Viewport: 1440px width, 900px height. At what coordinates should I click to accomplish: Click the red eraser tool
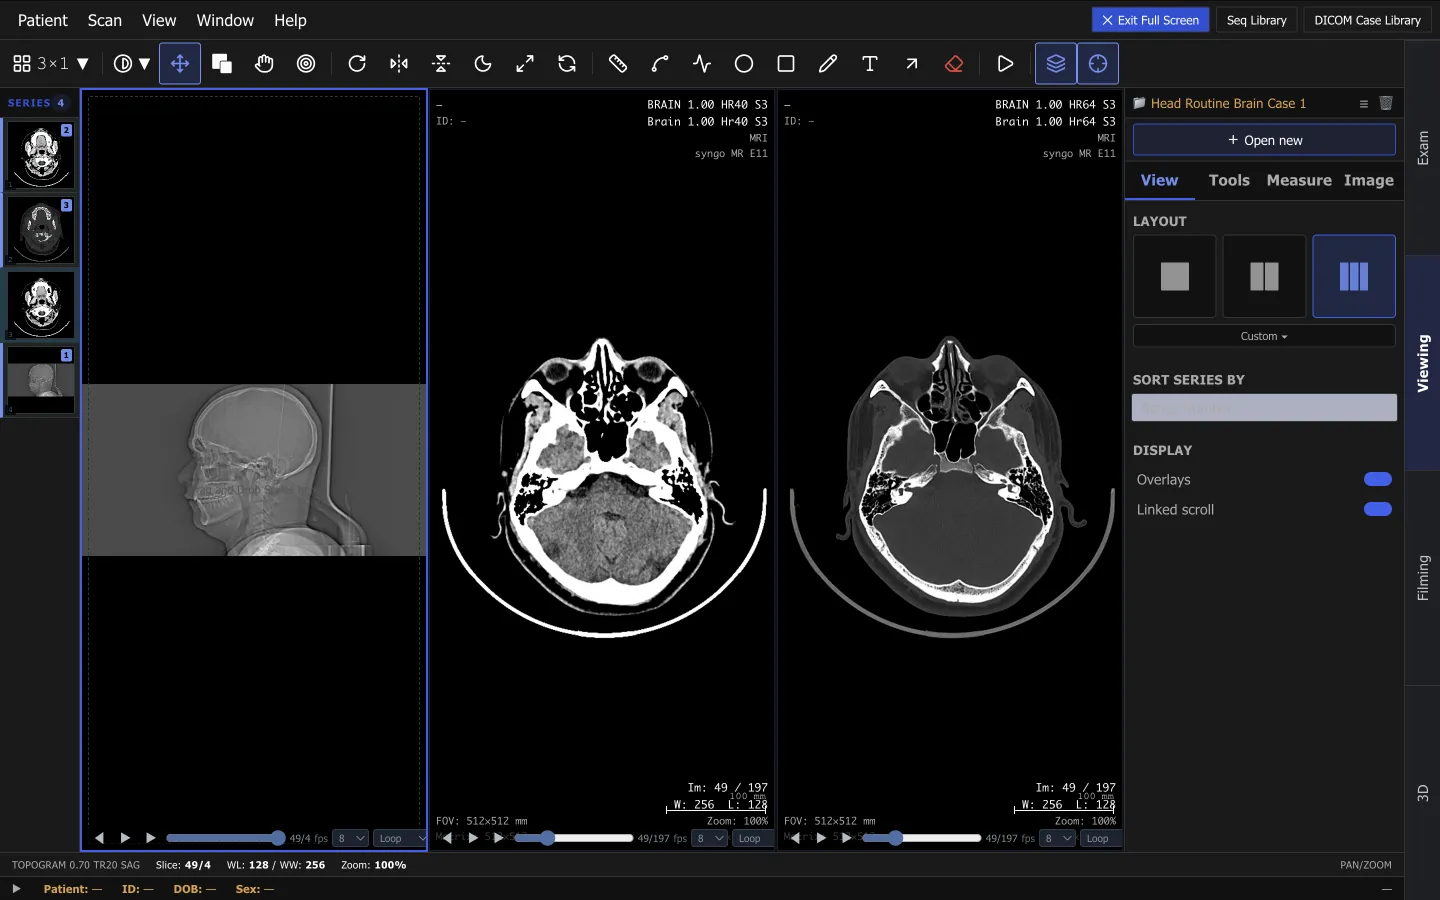click(954, 64)
